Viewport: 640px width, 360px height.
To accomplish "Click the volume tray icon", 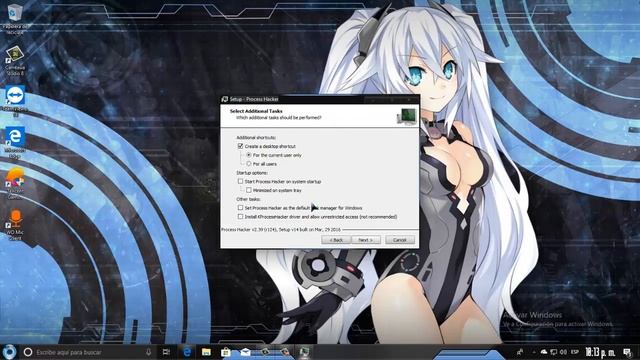I will click(564, 352).
